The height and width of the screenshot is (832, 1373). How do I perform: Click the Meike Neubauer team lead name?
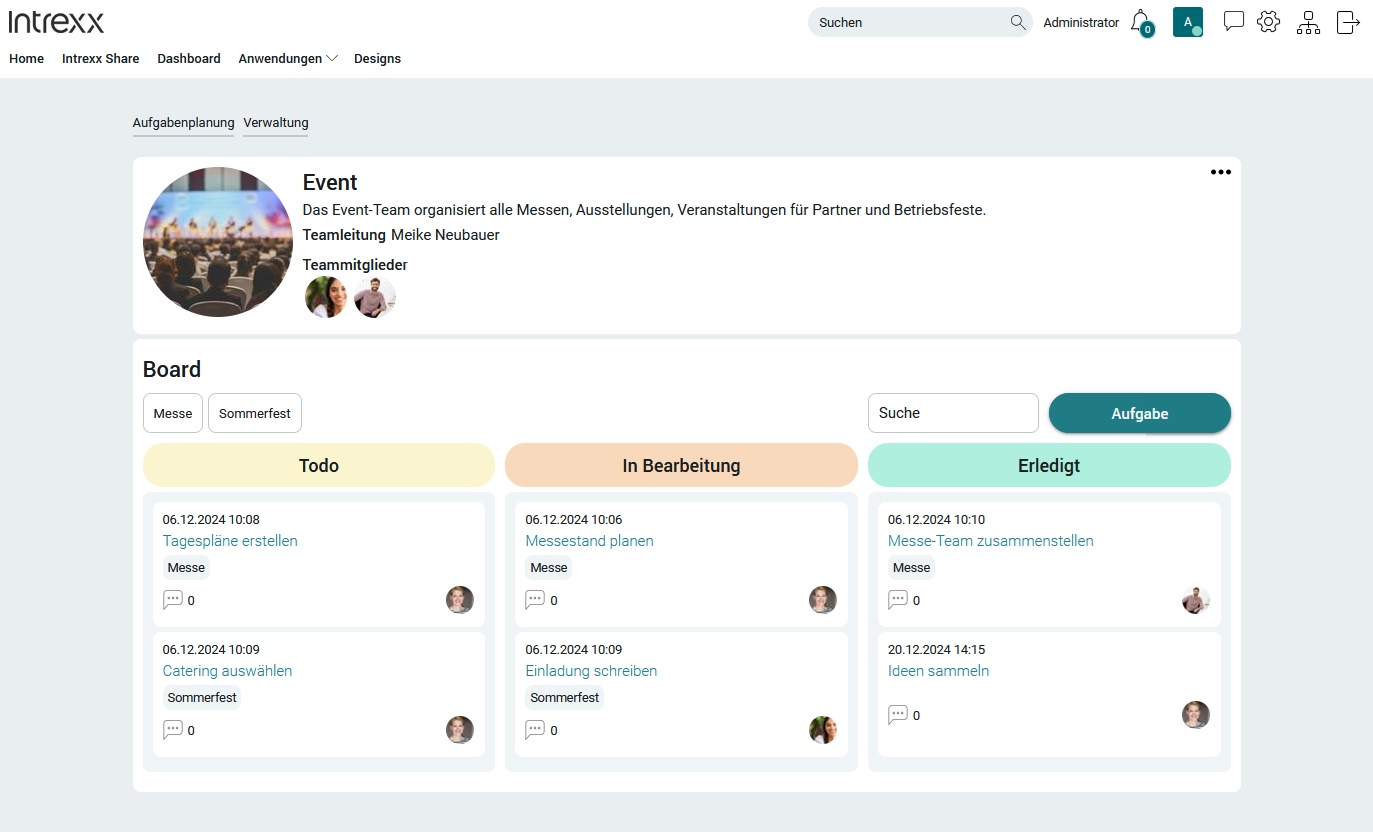445,235
